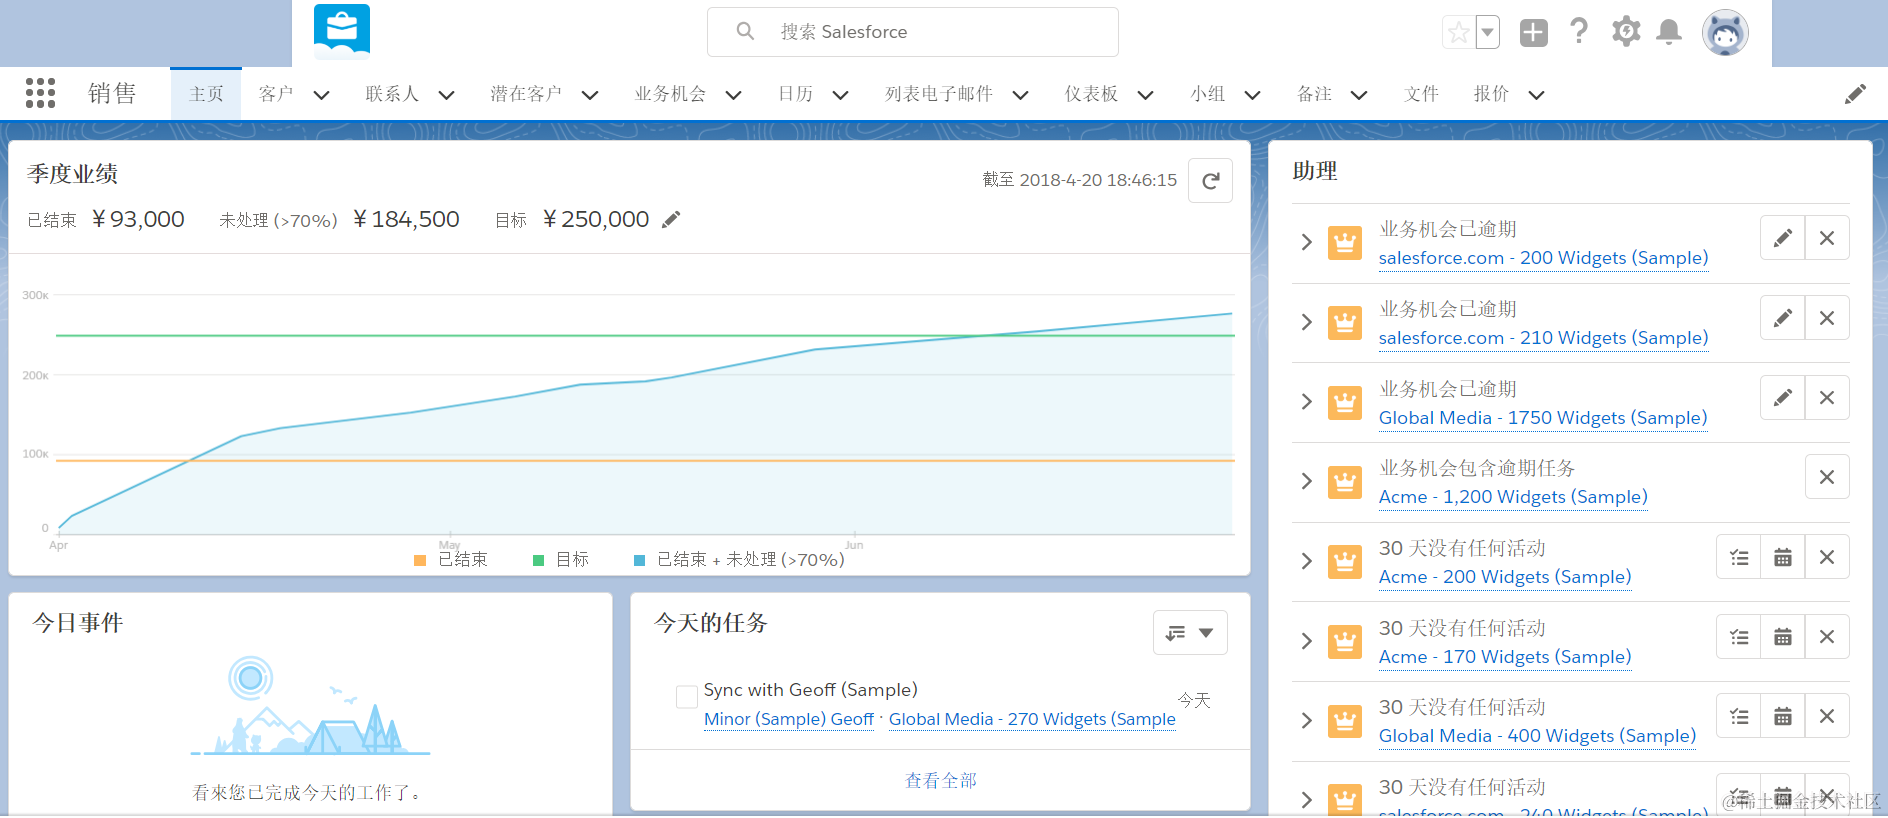Refresh the quarterly performance chart

(1210, 181)
